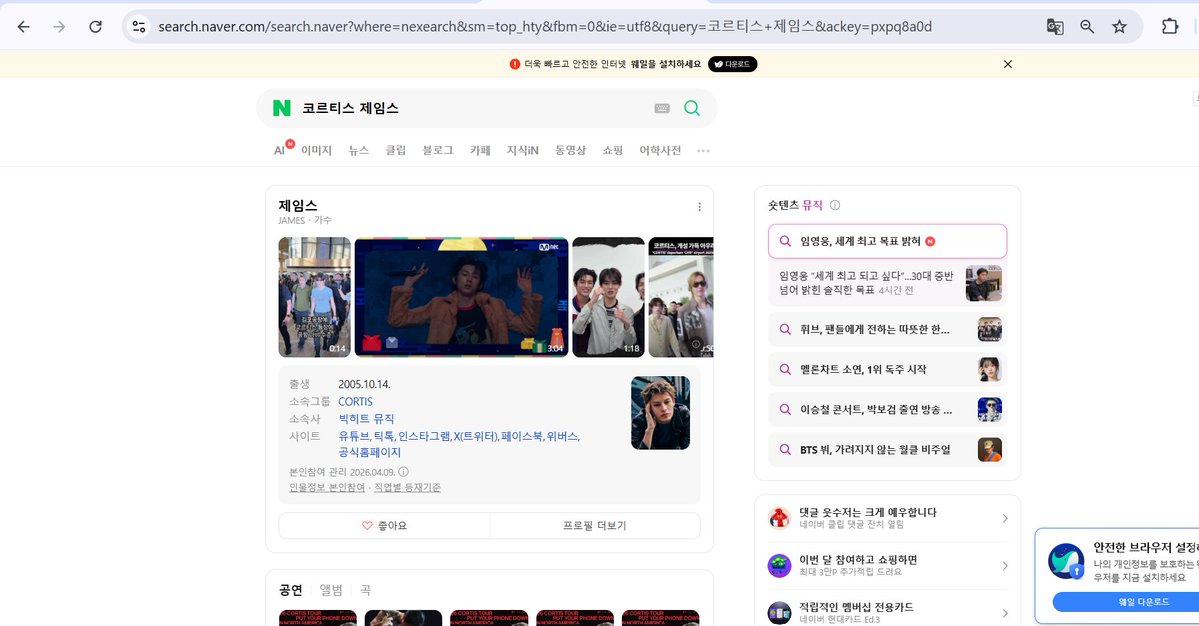This screenshot has height=626, width=1199.
Task: Click the green Naver N logo
Action: coord(281,108)
